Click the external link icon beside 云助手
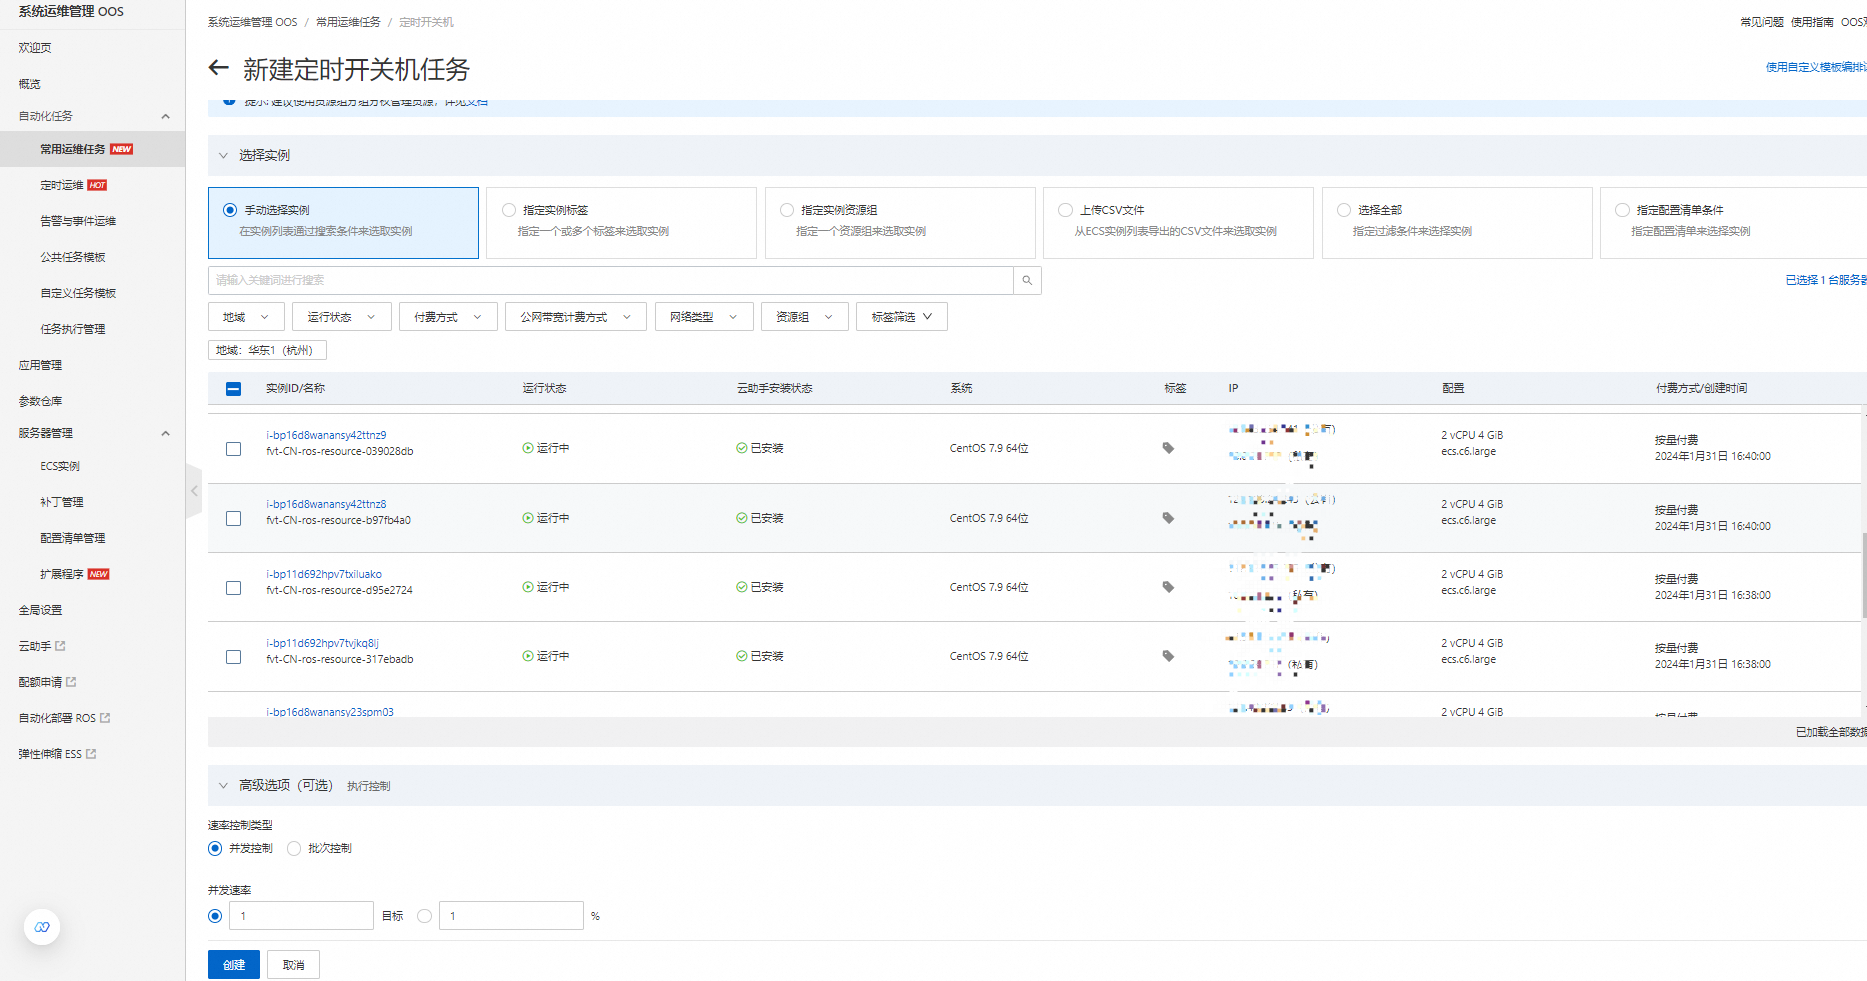Image resolution: width=1867 pixels, height=981 pixels. (61, 646)
